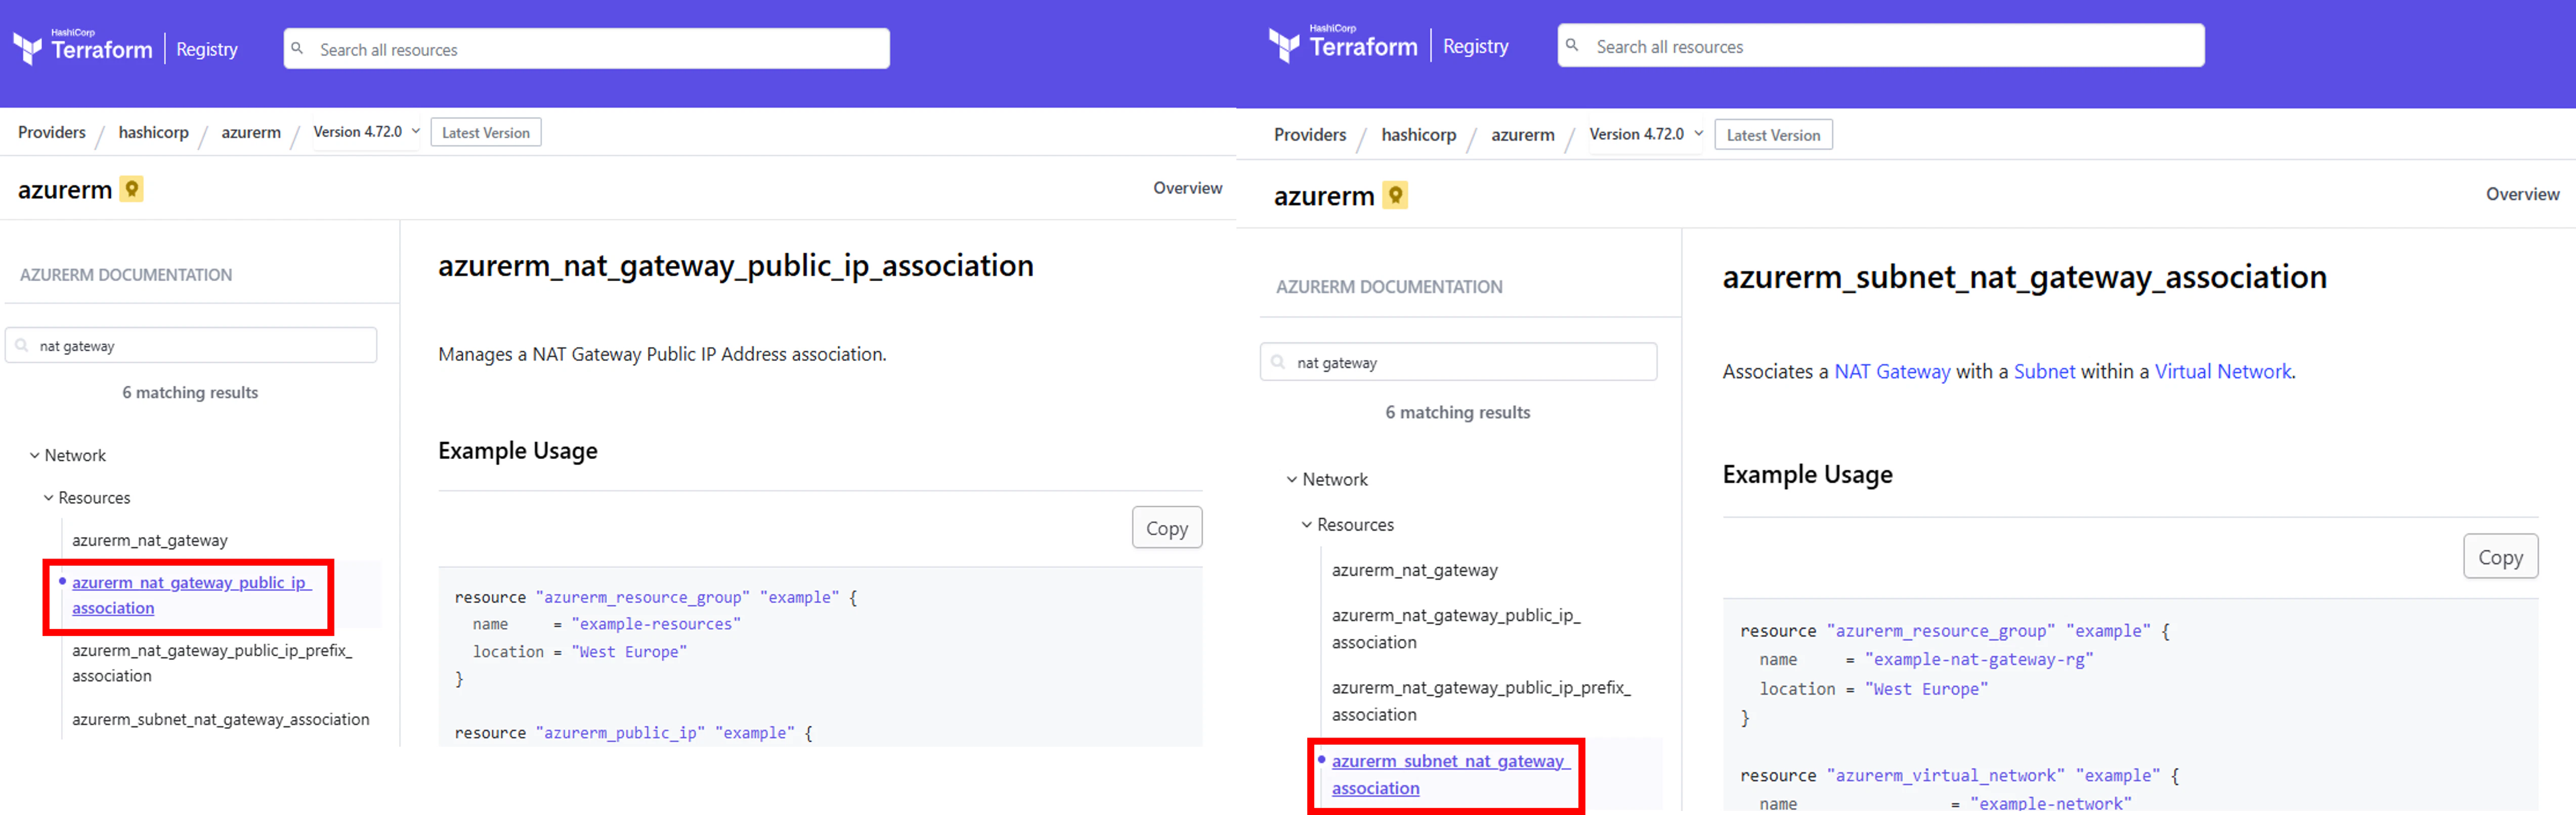The image size is (2576, 815).
Task: Click the yellow official badge beside azurerm, right
Action: [1395, 194]
